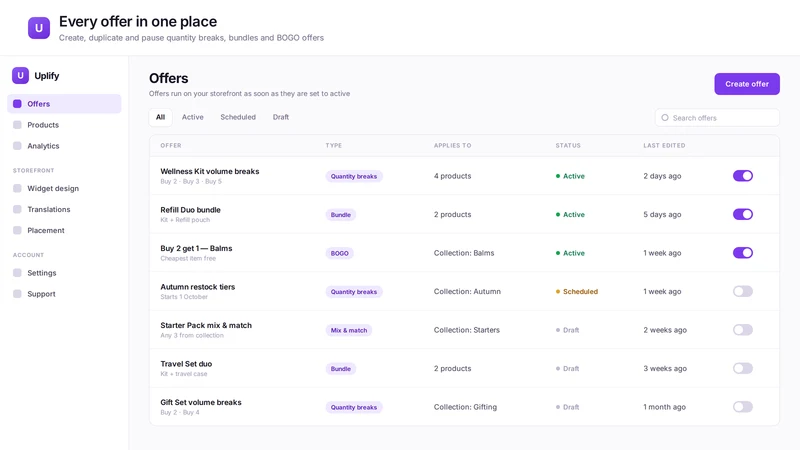Click the LAST EDITED column header
The width and height of the screenshot is (800, 450).
tap(664, 145)
